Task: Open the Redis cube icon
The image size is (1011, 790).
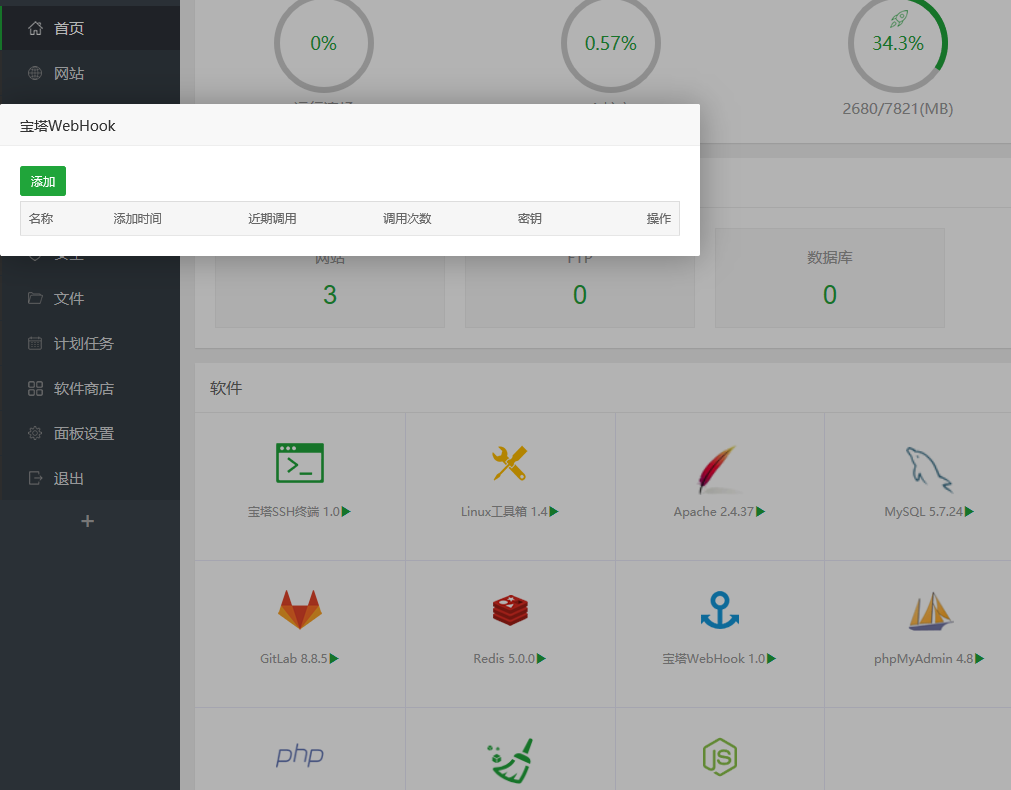Action: click(x=510, y=610)
